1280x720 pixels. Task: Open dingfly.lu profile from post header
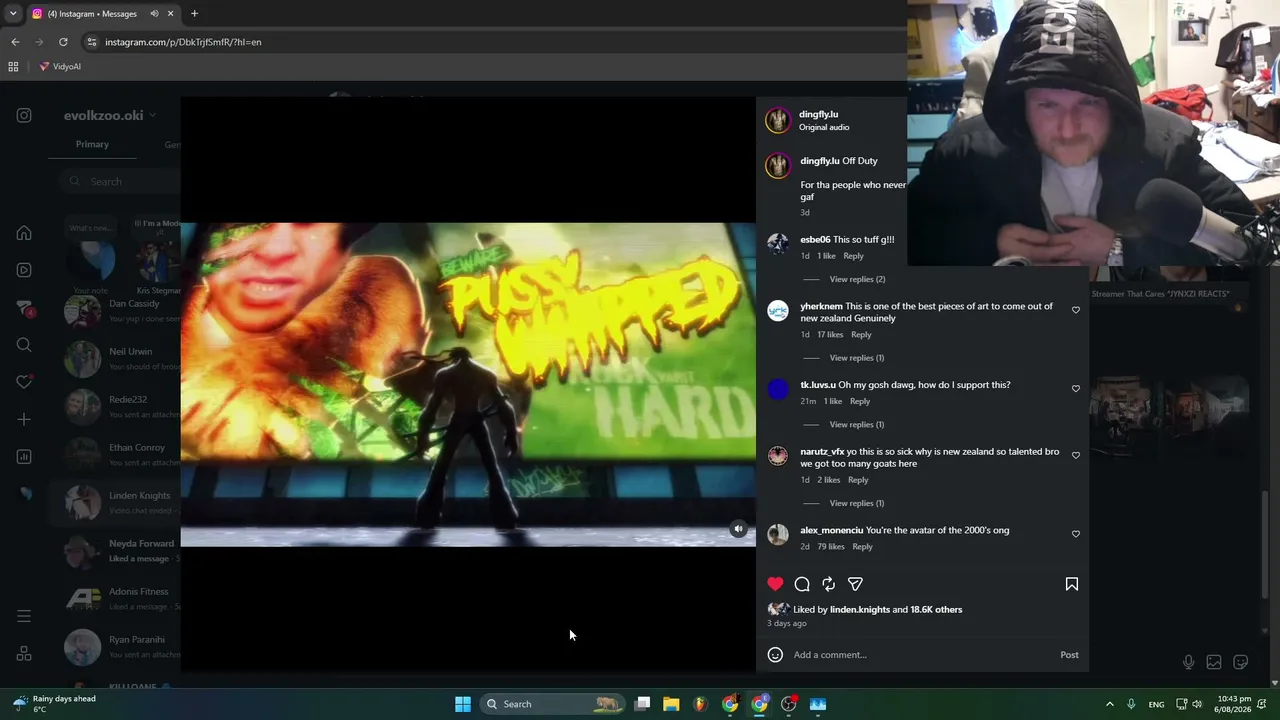pos(818,114)
